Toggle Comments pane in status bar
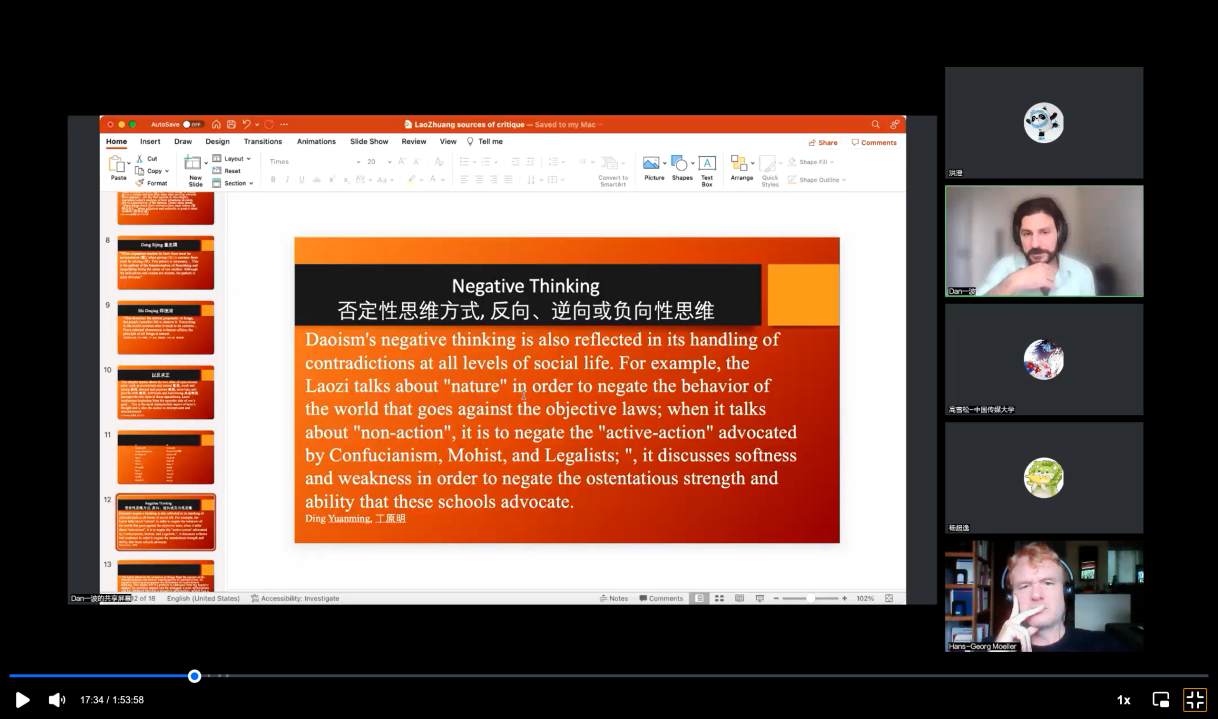Image resolution: width=1218 pixels, height=719 pixels. coord(661,598)
